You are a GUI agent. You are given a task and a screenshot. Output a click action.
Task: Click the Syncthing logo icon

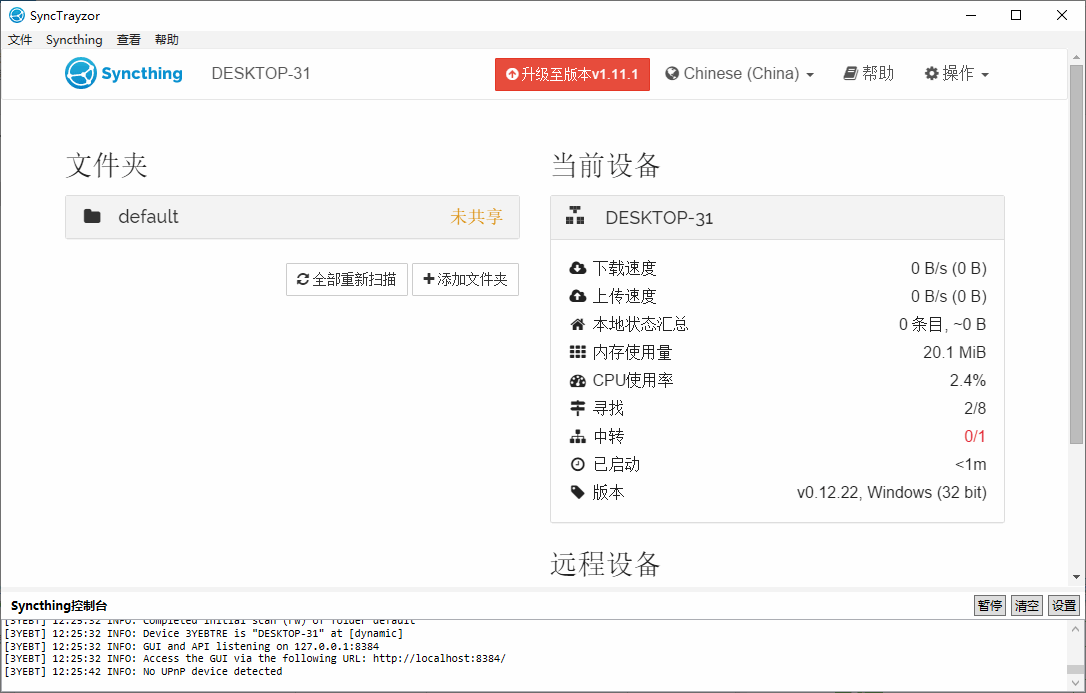tap(80, 73)
